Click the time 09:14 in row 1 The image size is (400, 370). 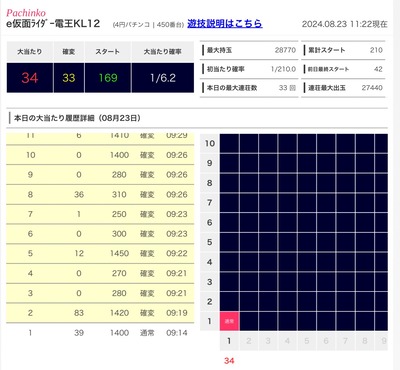pyautogui.click(x=177, y=333)
